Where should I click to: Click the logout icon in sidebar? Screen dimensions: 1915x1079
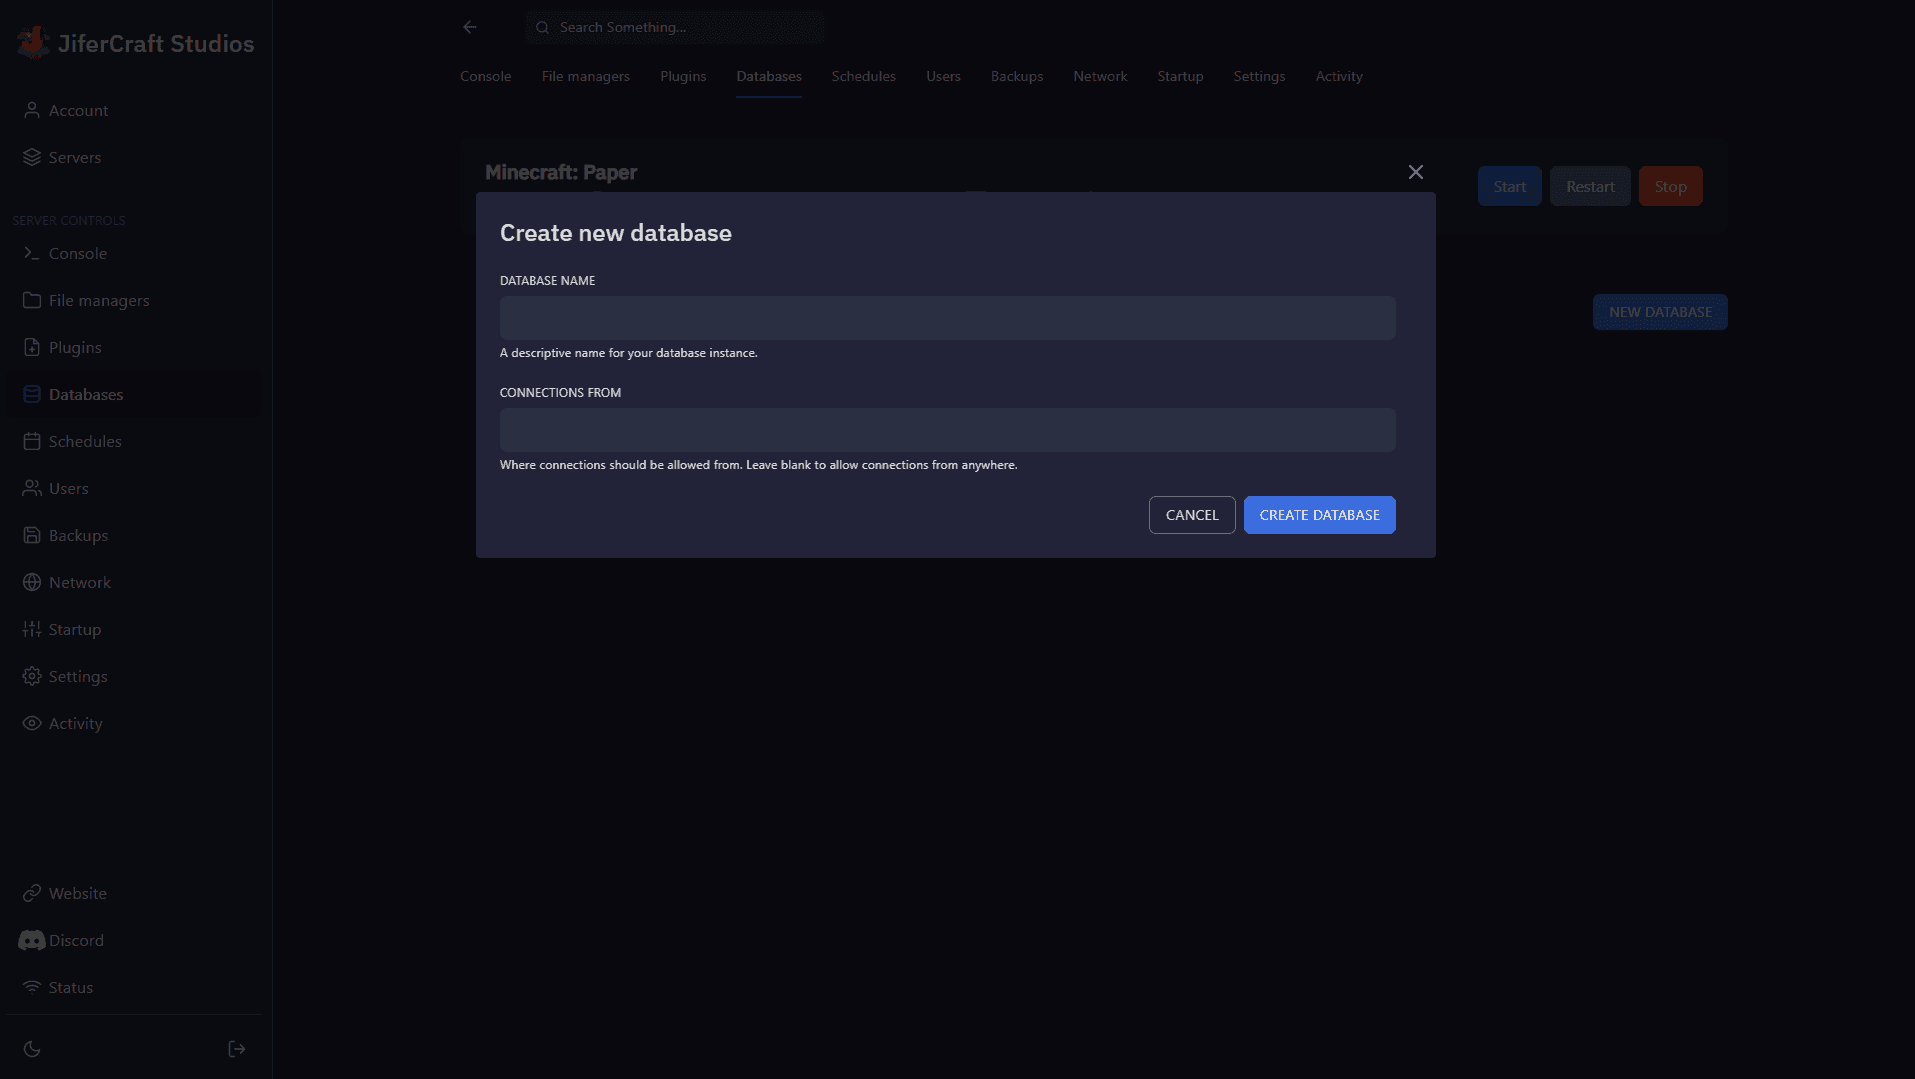point(237,1049)
